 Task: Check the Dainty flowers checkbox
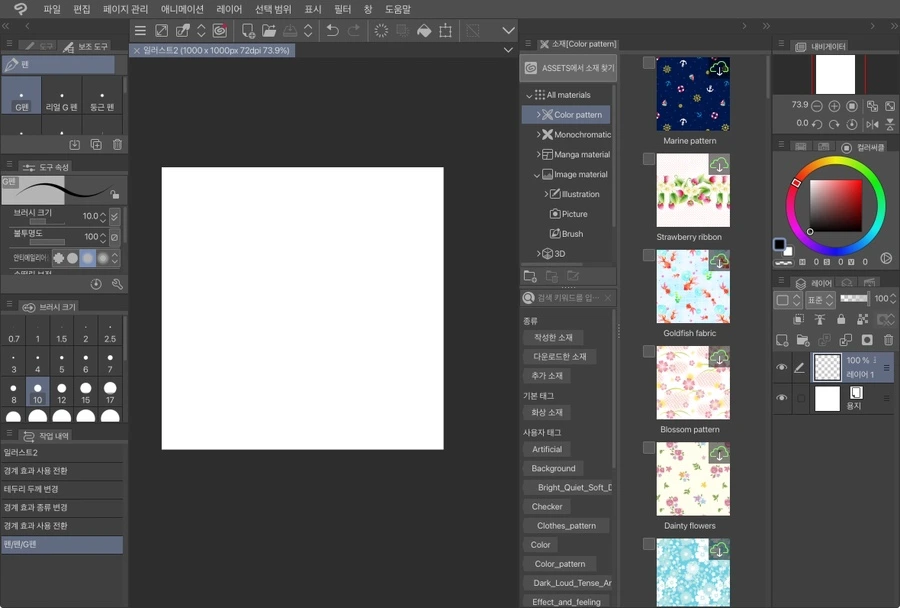click(x=649, y=447)
